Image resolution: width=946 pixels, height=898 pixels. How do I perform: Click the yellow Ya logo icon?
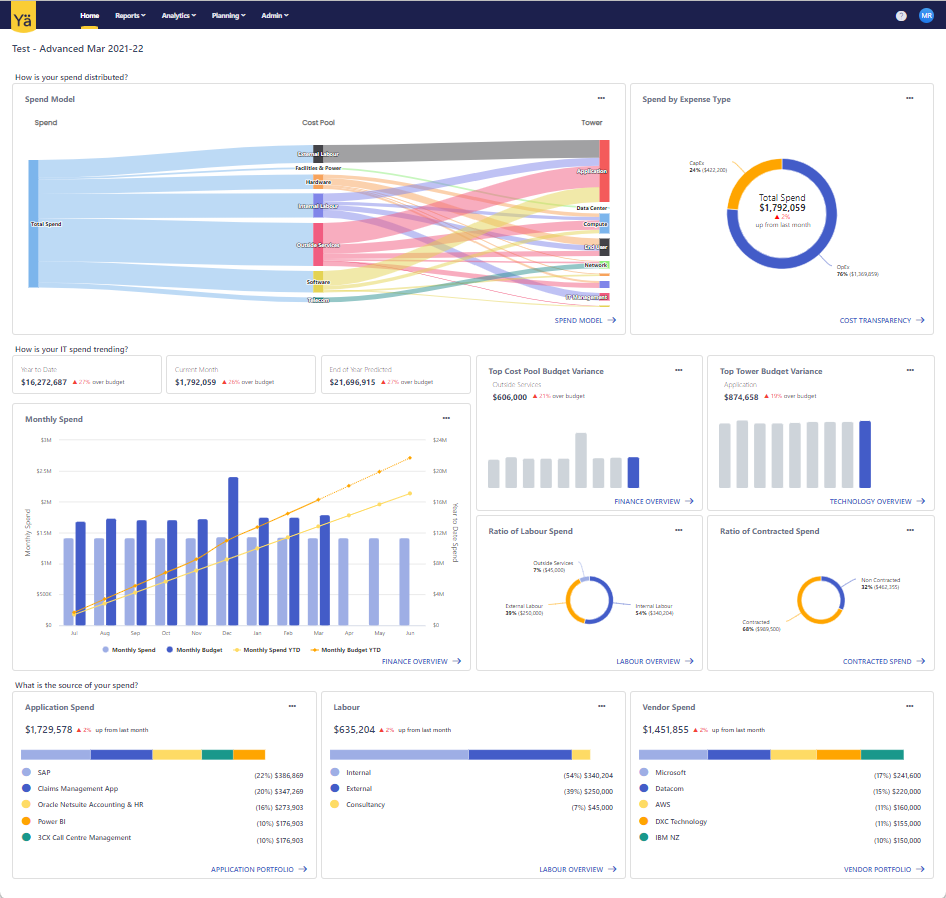tap(22, 15)
